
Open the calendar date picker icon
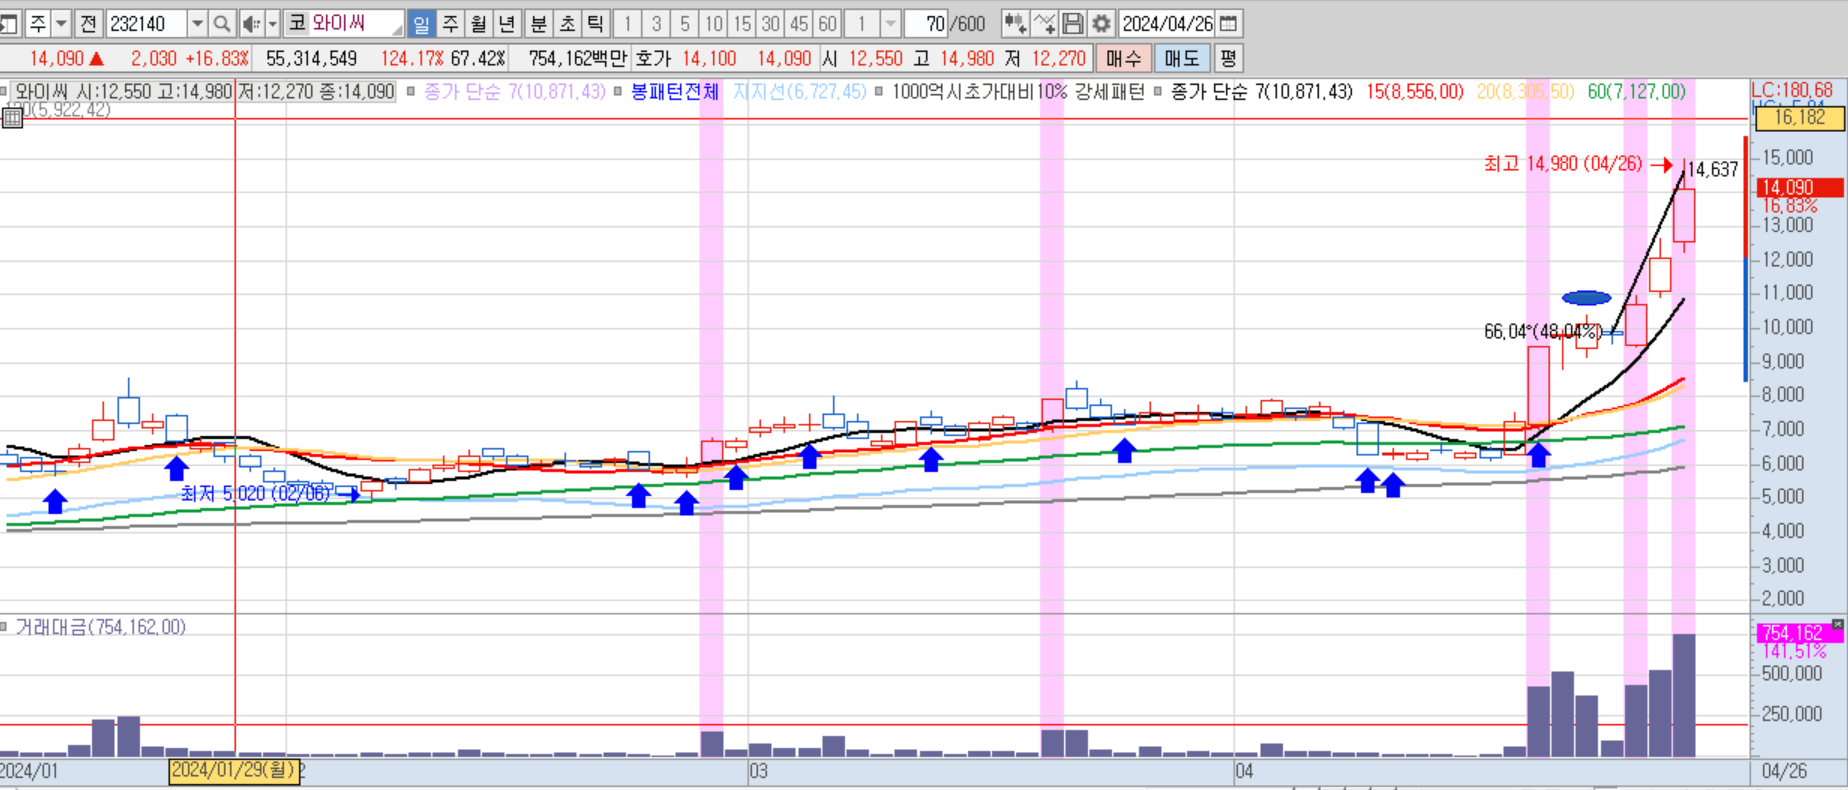pos(1230,23)
